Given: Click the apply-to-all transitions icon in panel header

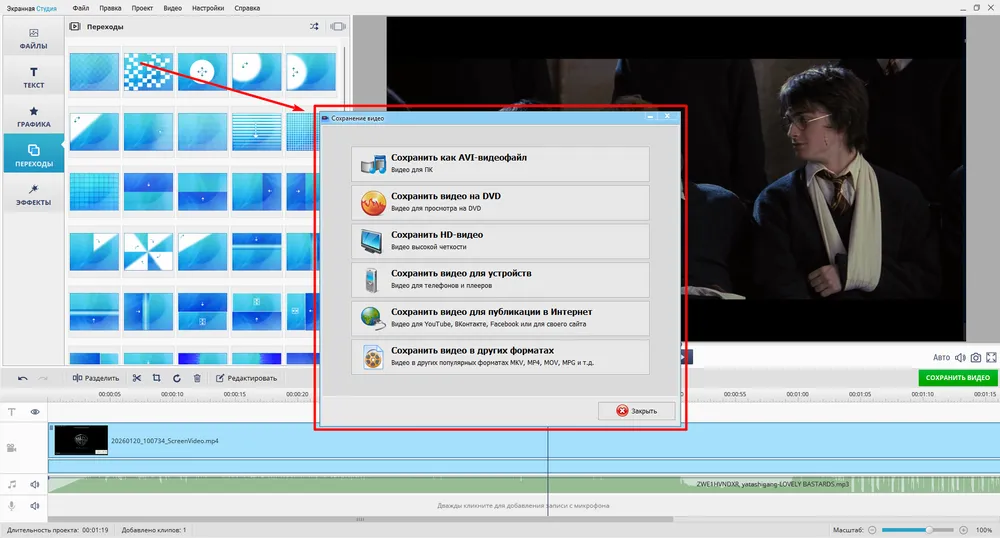Looking at the screenshot, I should click(338, 26).
